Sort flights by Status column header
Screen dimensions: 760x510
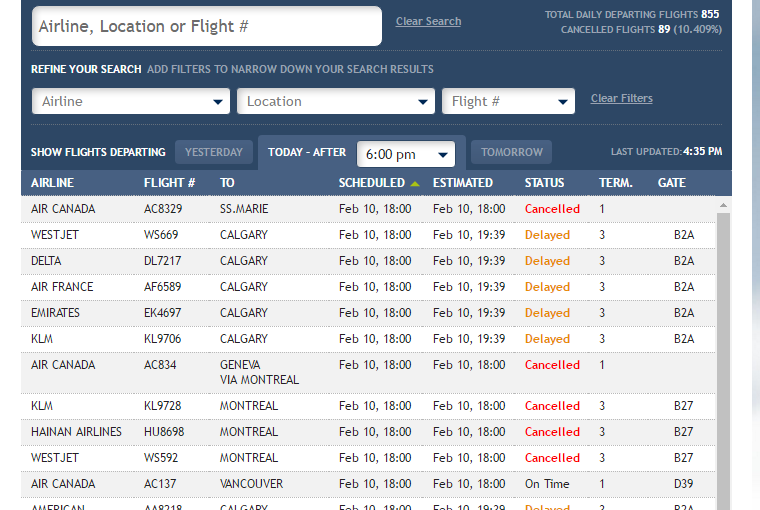click(544, 183)
